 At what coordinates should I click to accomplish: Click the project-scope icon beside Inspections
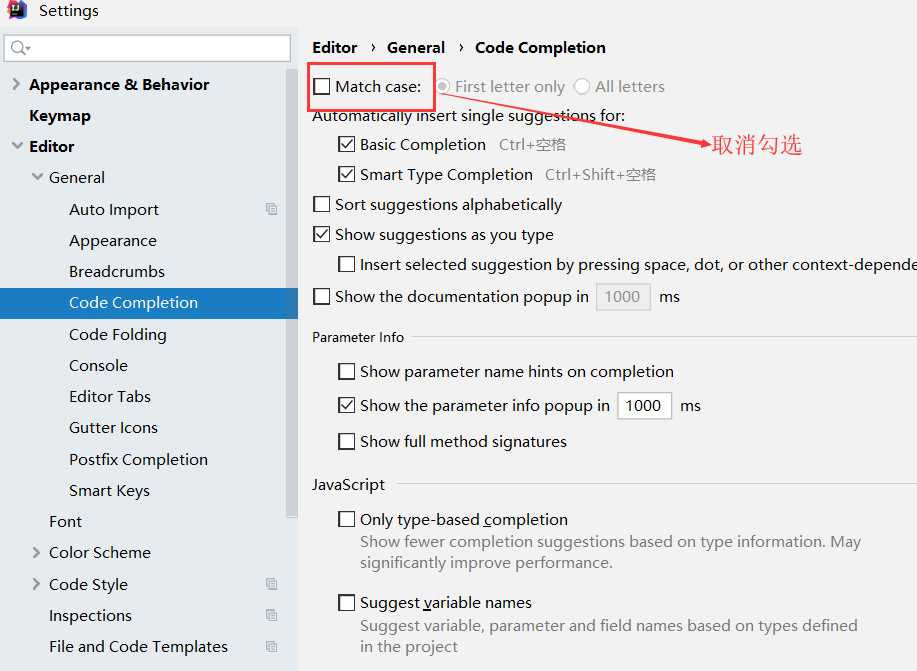271,615
